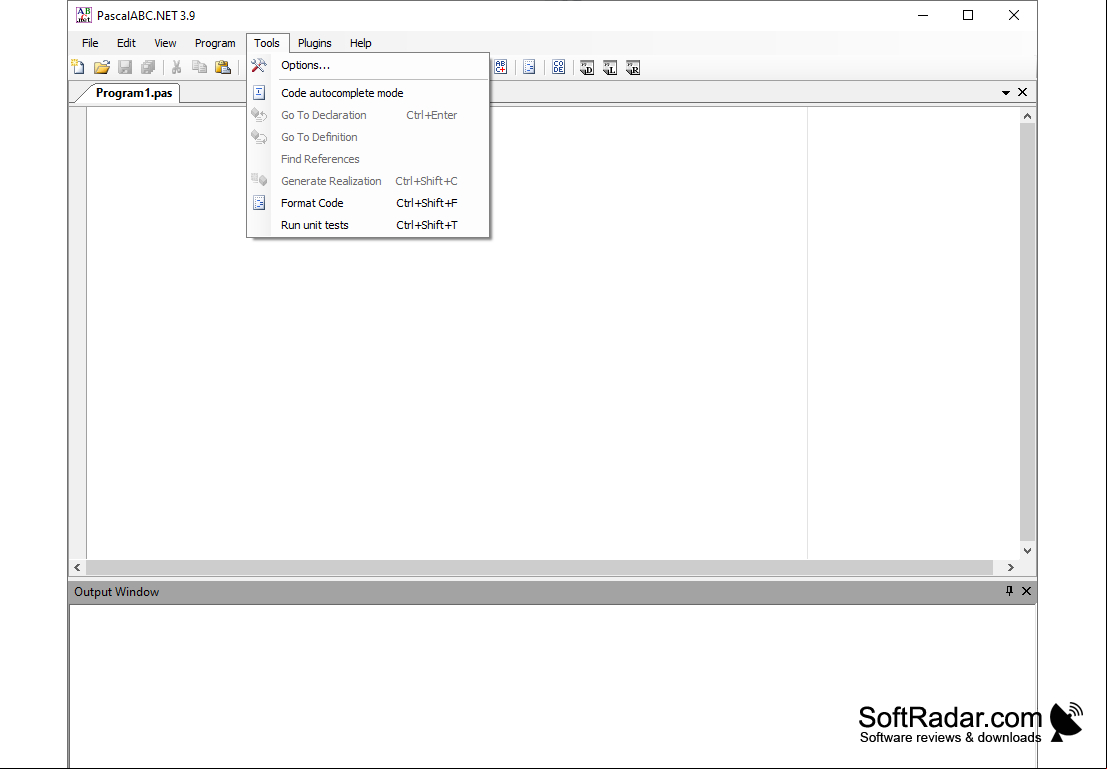The image size is (1107, 769).
Task: Click the editor horizontal scrollbar thumb
Action: 539,567
